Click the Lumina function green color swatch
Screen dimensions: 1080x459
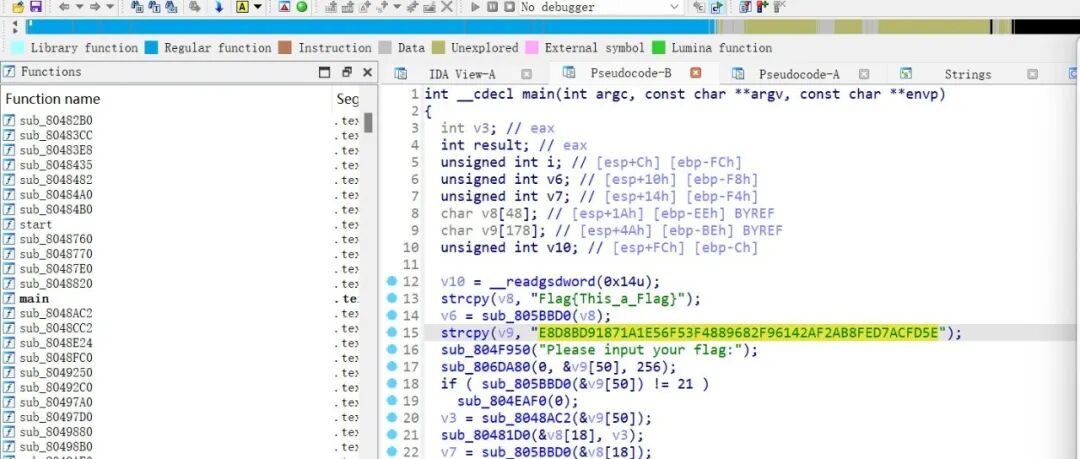pos(659,48)
